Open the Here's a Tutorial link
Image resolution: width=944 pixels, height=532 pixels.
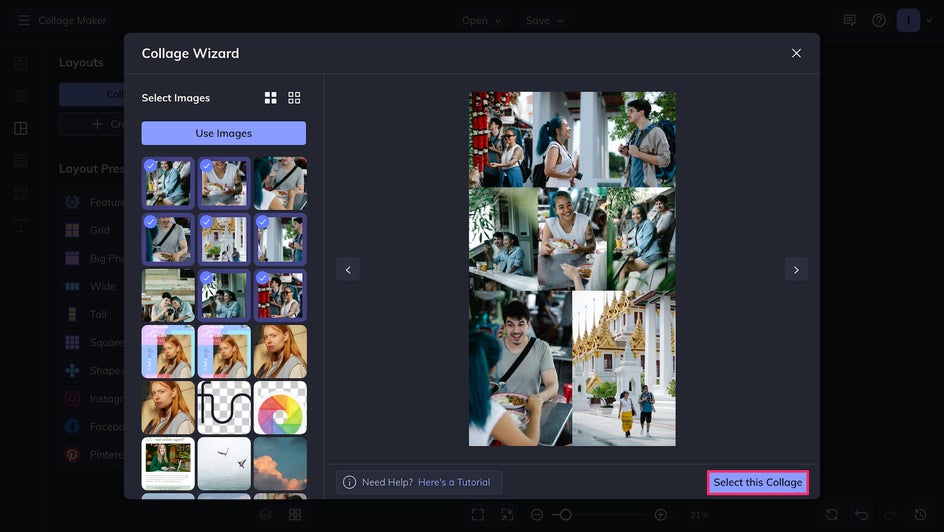[454, 482]
